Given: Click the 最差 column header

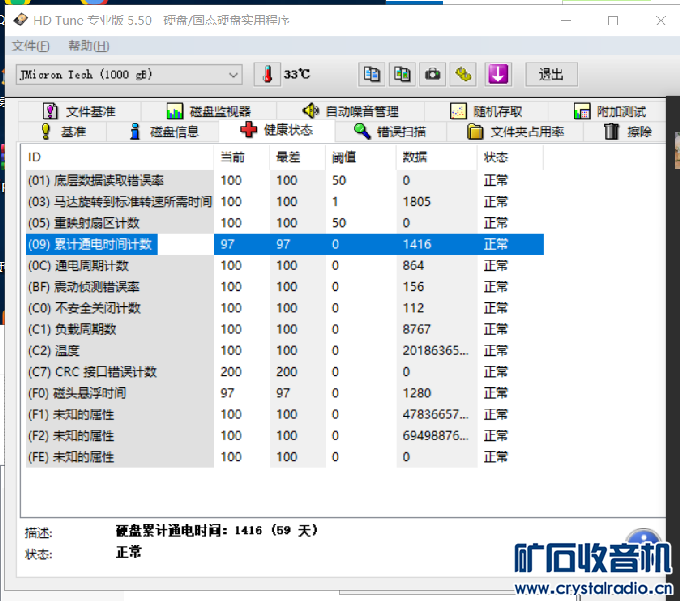Looking at the screenshot, I should [x=298, y=157].
